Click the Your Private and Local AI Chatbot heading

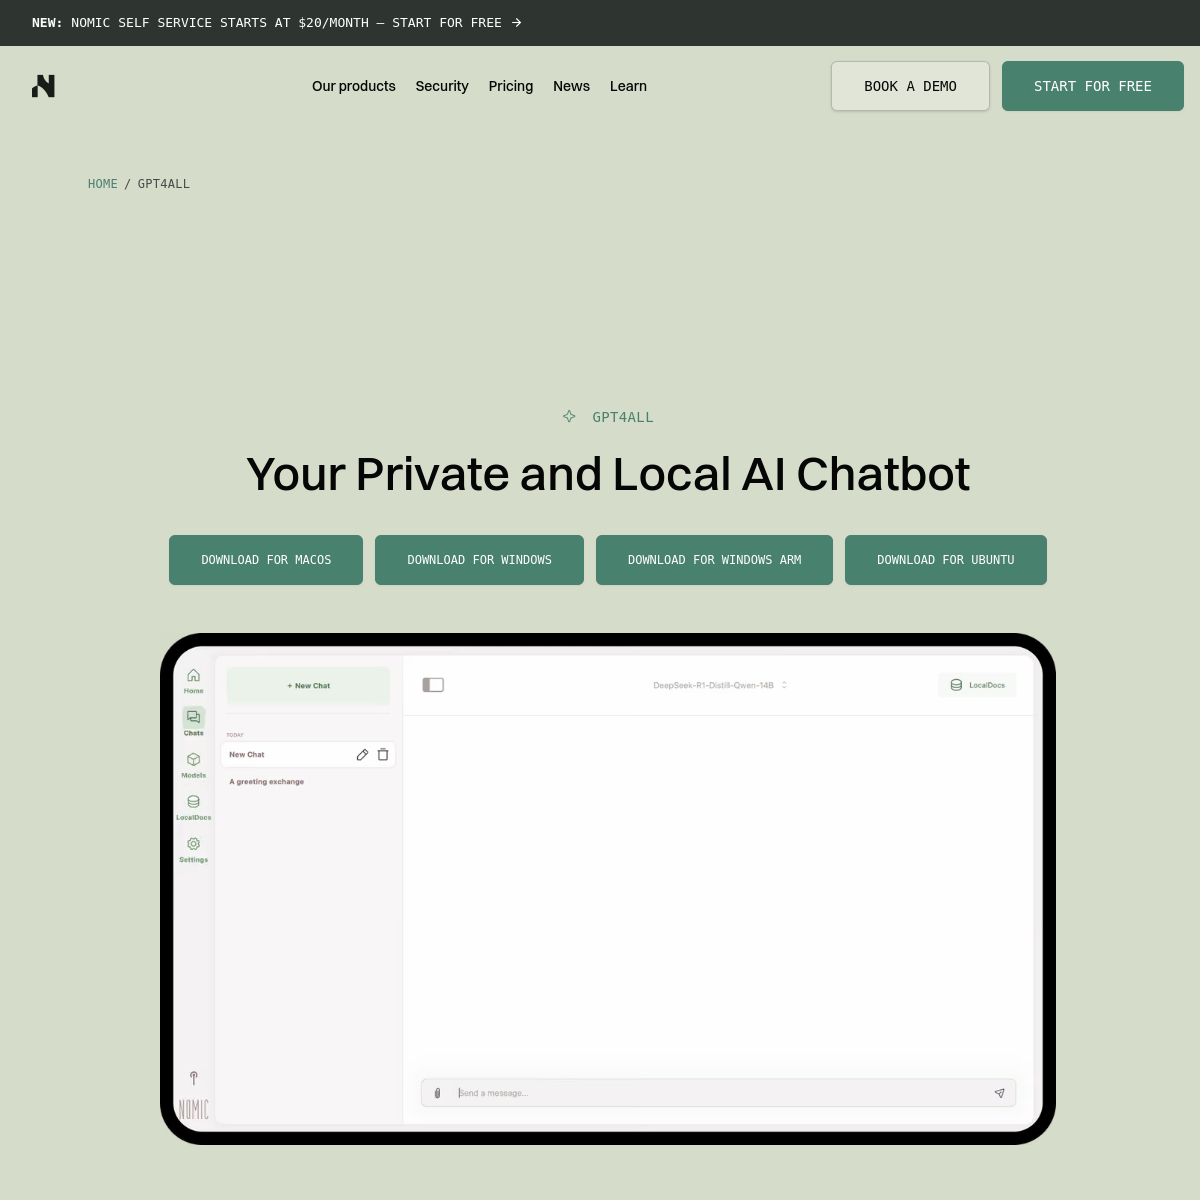pos(608,474)
